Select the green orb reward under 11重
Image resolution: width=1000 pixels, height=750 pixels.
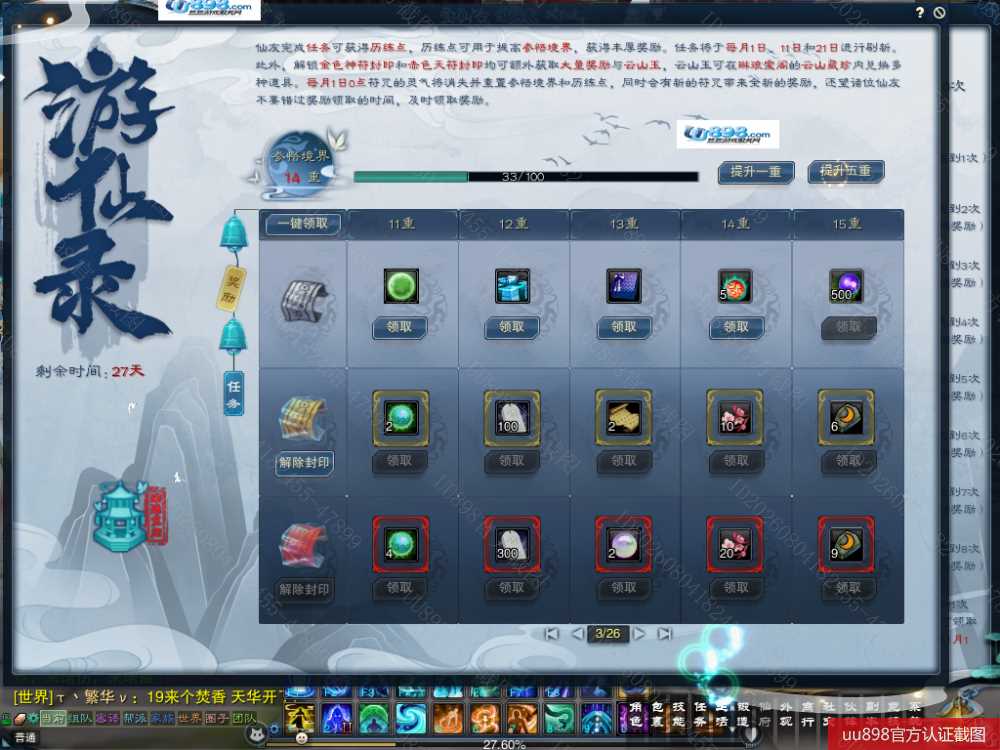point(401,286)
